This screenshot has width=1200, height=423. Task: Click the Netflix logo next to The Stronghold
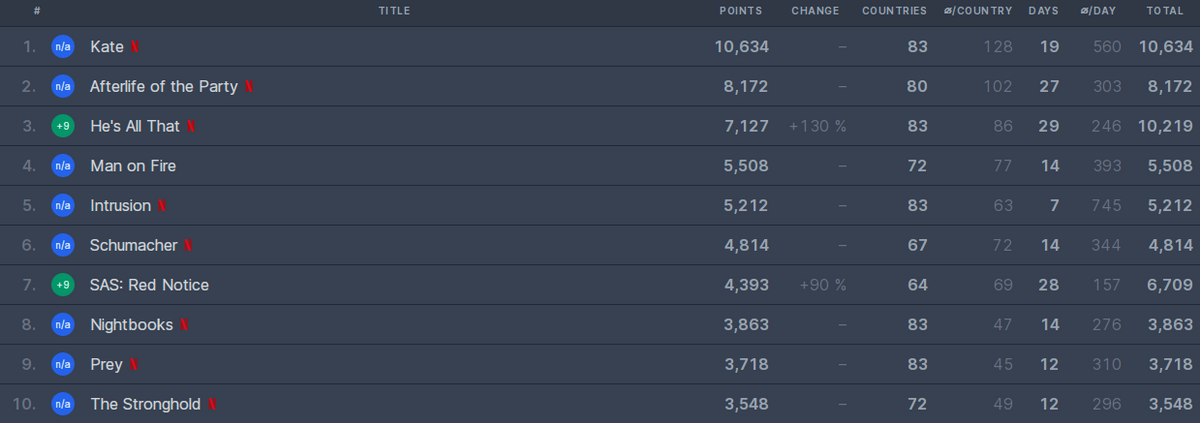[x=212, y=405]
